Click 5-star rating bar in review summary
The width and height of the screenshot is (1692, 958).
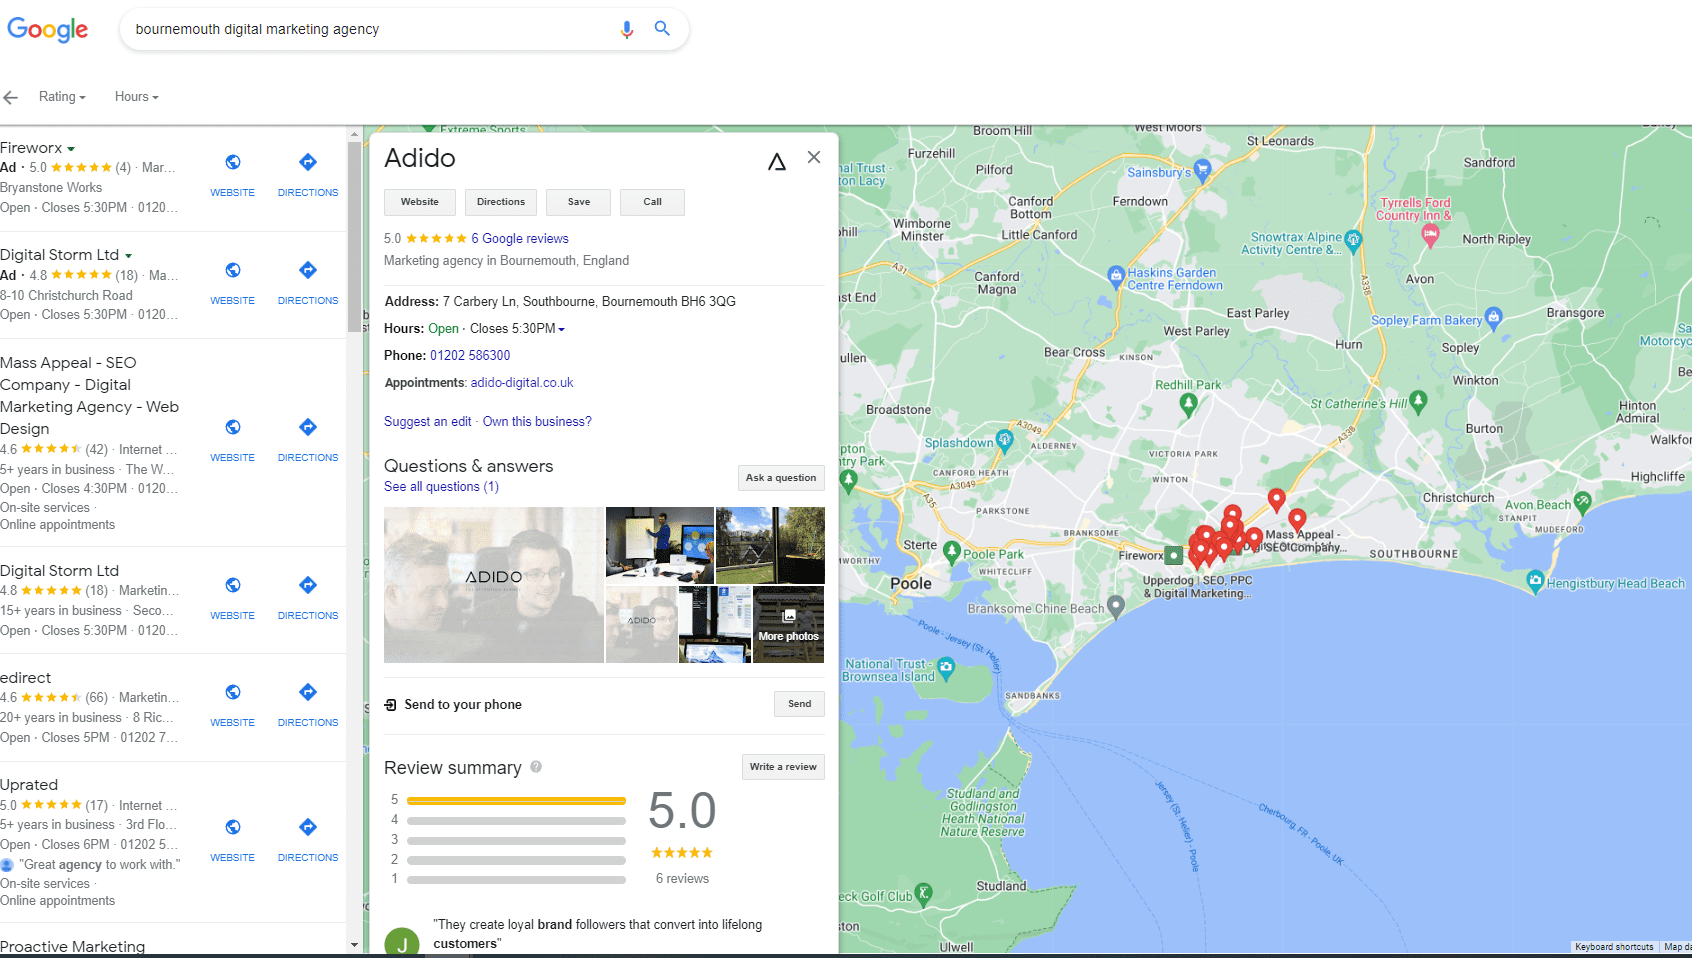(x=516, y=801)
